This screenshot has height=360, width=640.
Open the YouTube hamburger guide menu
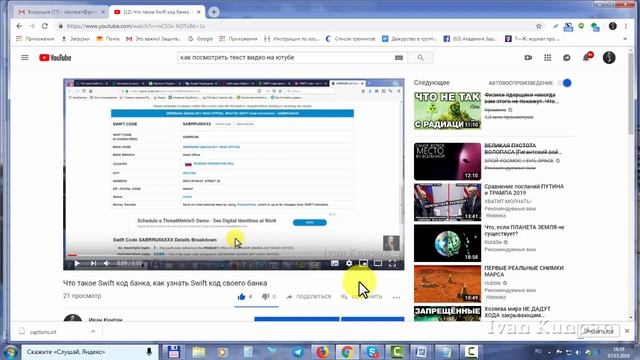point(25,58)
